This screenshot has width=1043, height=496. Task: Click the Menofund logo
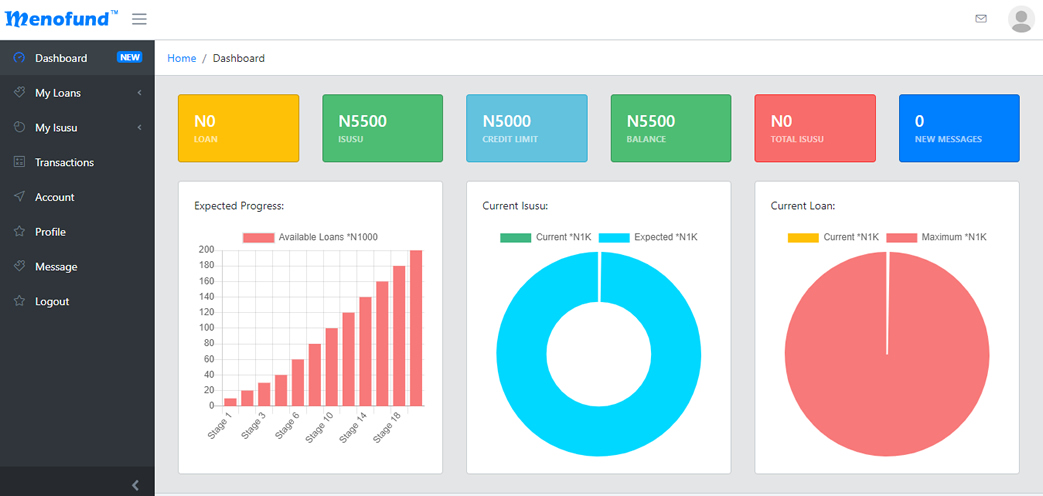pos(61,18)
